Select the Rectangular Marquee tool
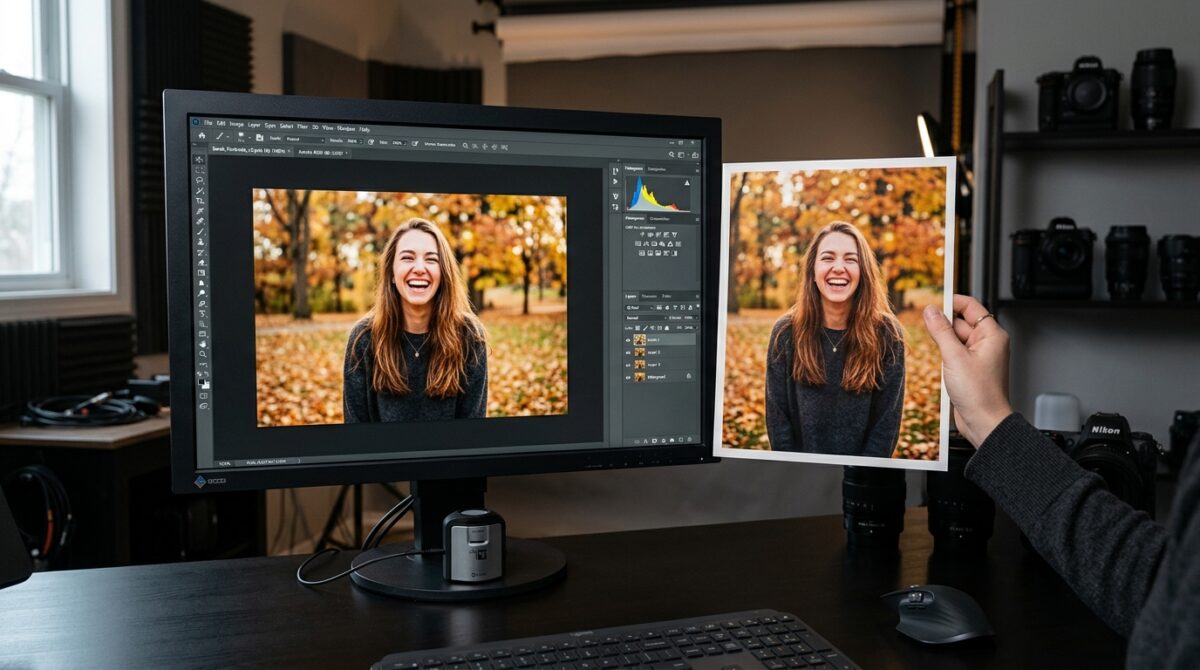Screen dimensions: 1200x670 click(x=200, y=170)
